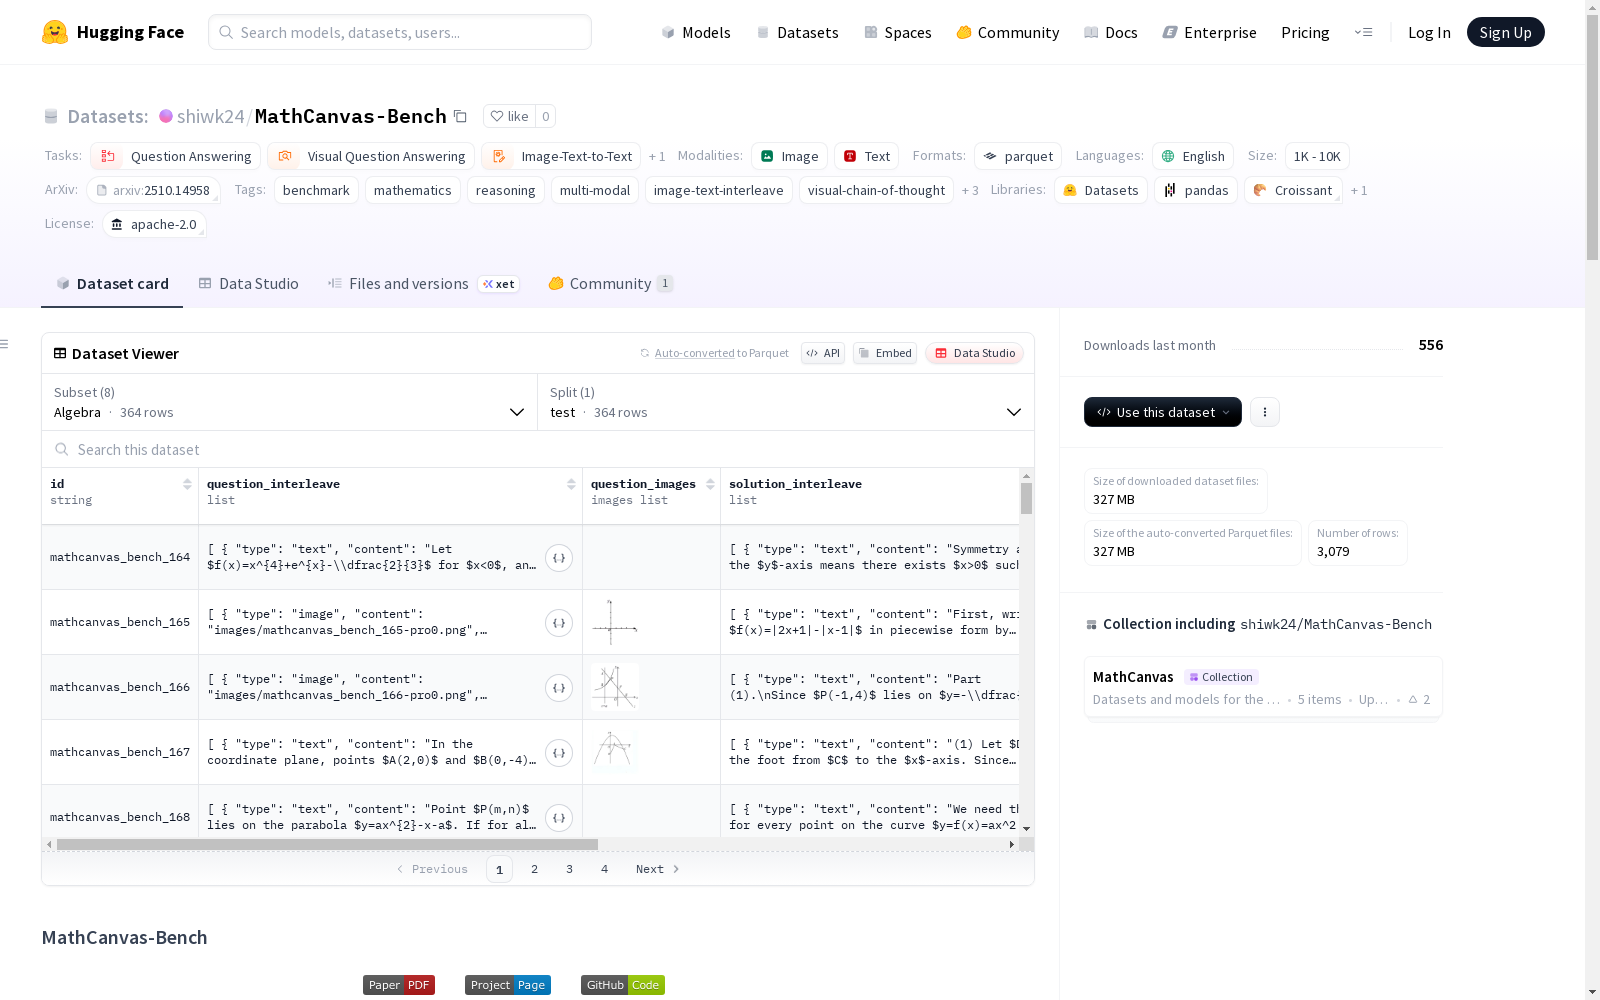The width and height of the screenshot is (1600, 1000).
Task: Click the parquet format tag
Action: tap(1018, 156)
